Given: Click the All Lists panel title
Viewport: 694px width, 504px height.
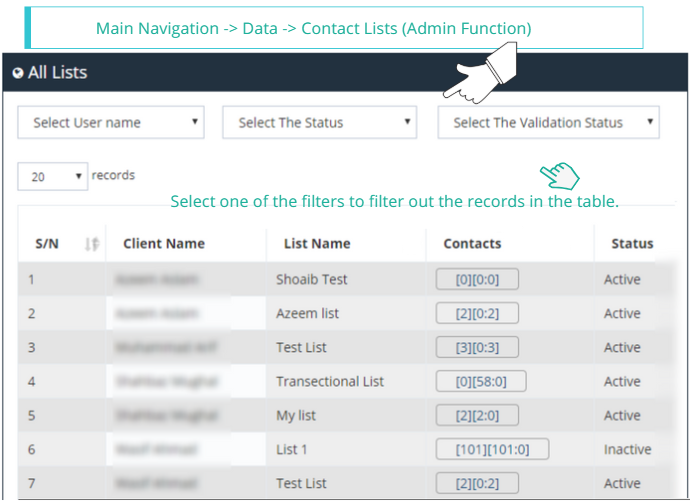Looking at the screenshot, I should pyautogui.click(x=58, y=73).
